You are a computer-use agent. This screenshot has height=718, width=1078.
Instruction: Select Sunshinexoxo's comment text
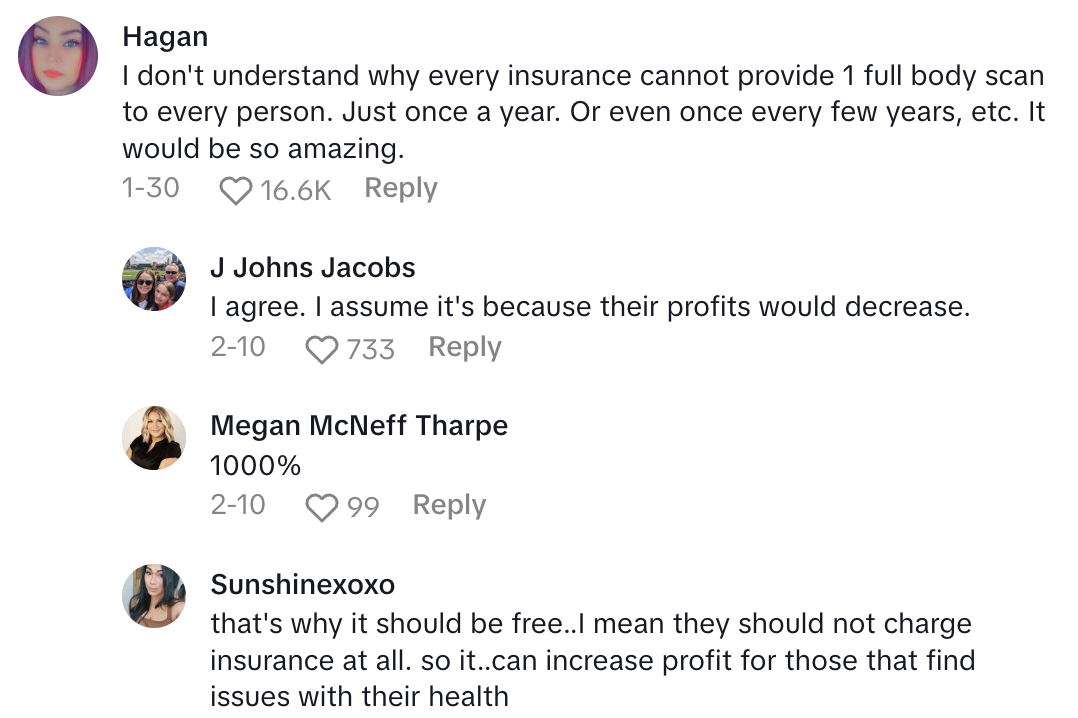click(x=591, y=660)
